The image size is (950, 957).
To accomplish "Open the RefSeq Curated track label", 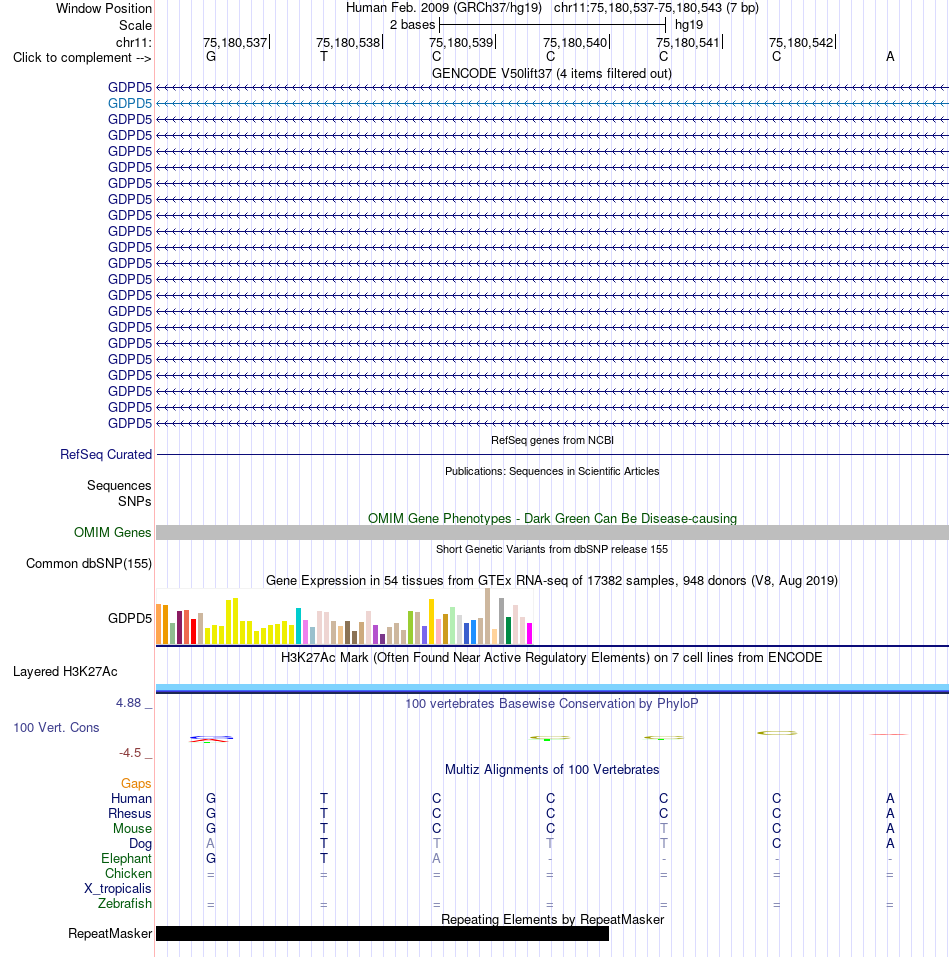I will pyautogui.click(x=106, y=455).
